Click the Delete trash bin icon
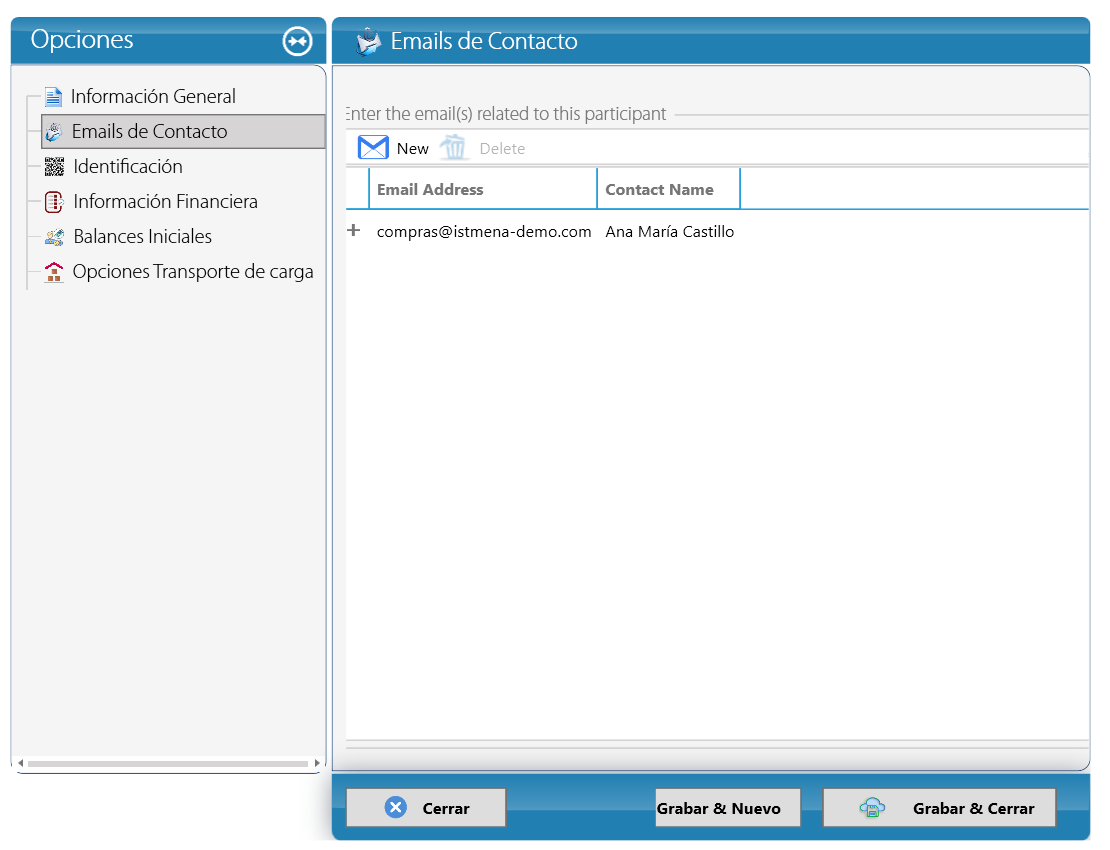 [x=453, y=148]
